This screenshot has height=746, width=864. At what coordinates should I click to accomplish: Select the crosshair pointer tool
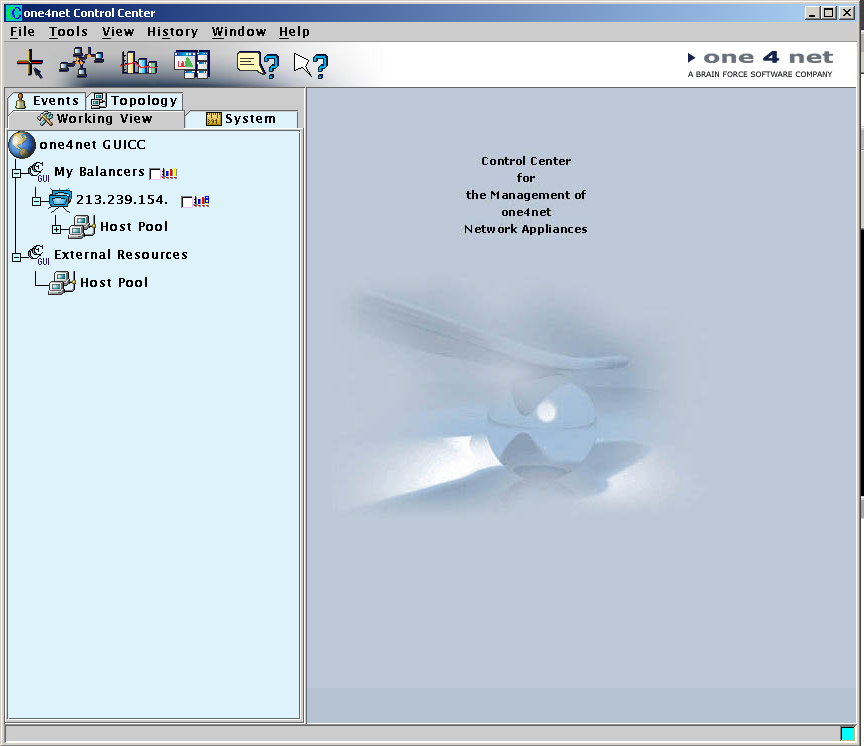click(30, 63)
